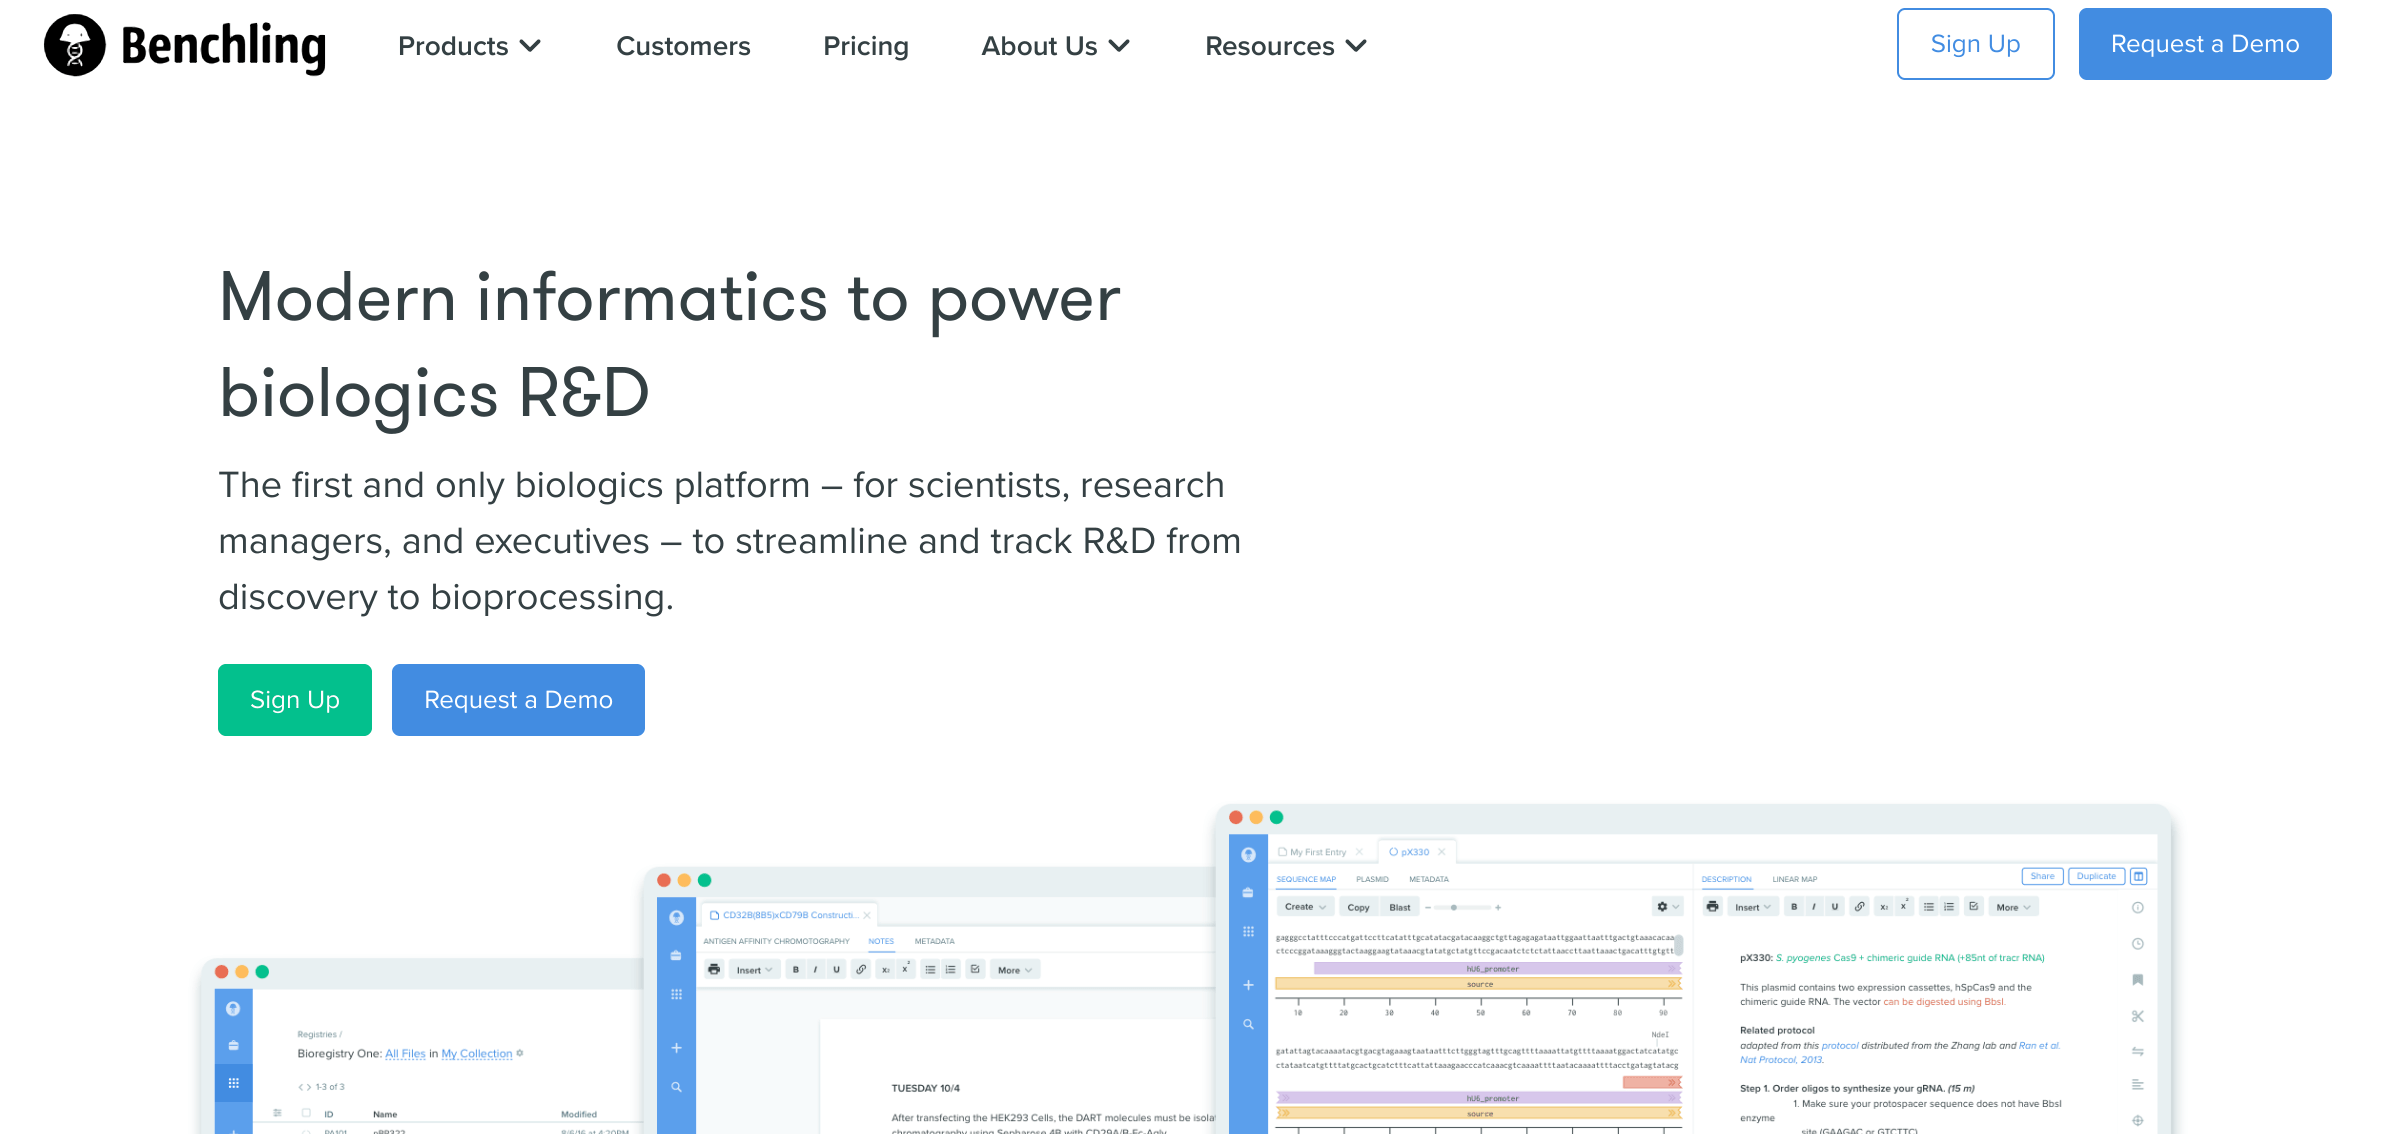Click the scissors digest icon in right sidebar
The height and width of the screenshot is (1134, 2388).
tap(2138, 1016)
